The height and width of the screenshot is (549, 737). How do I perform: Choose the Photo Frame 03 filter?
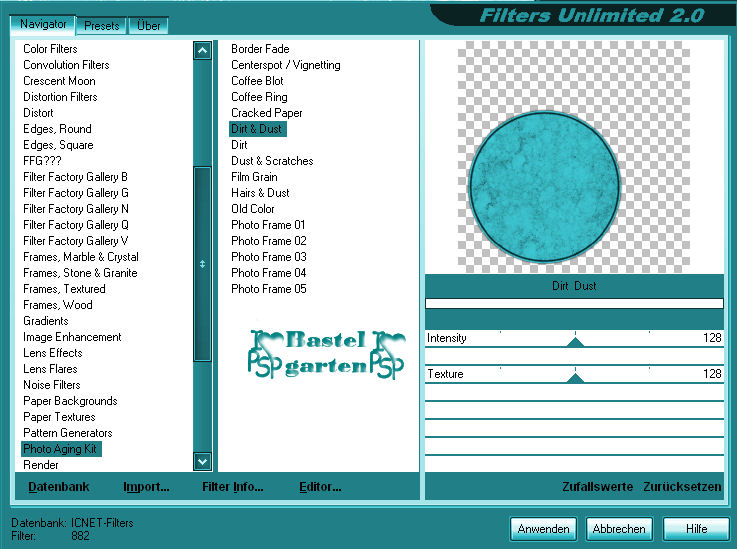(x=268, y=257)
